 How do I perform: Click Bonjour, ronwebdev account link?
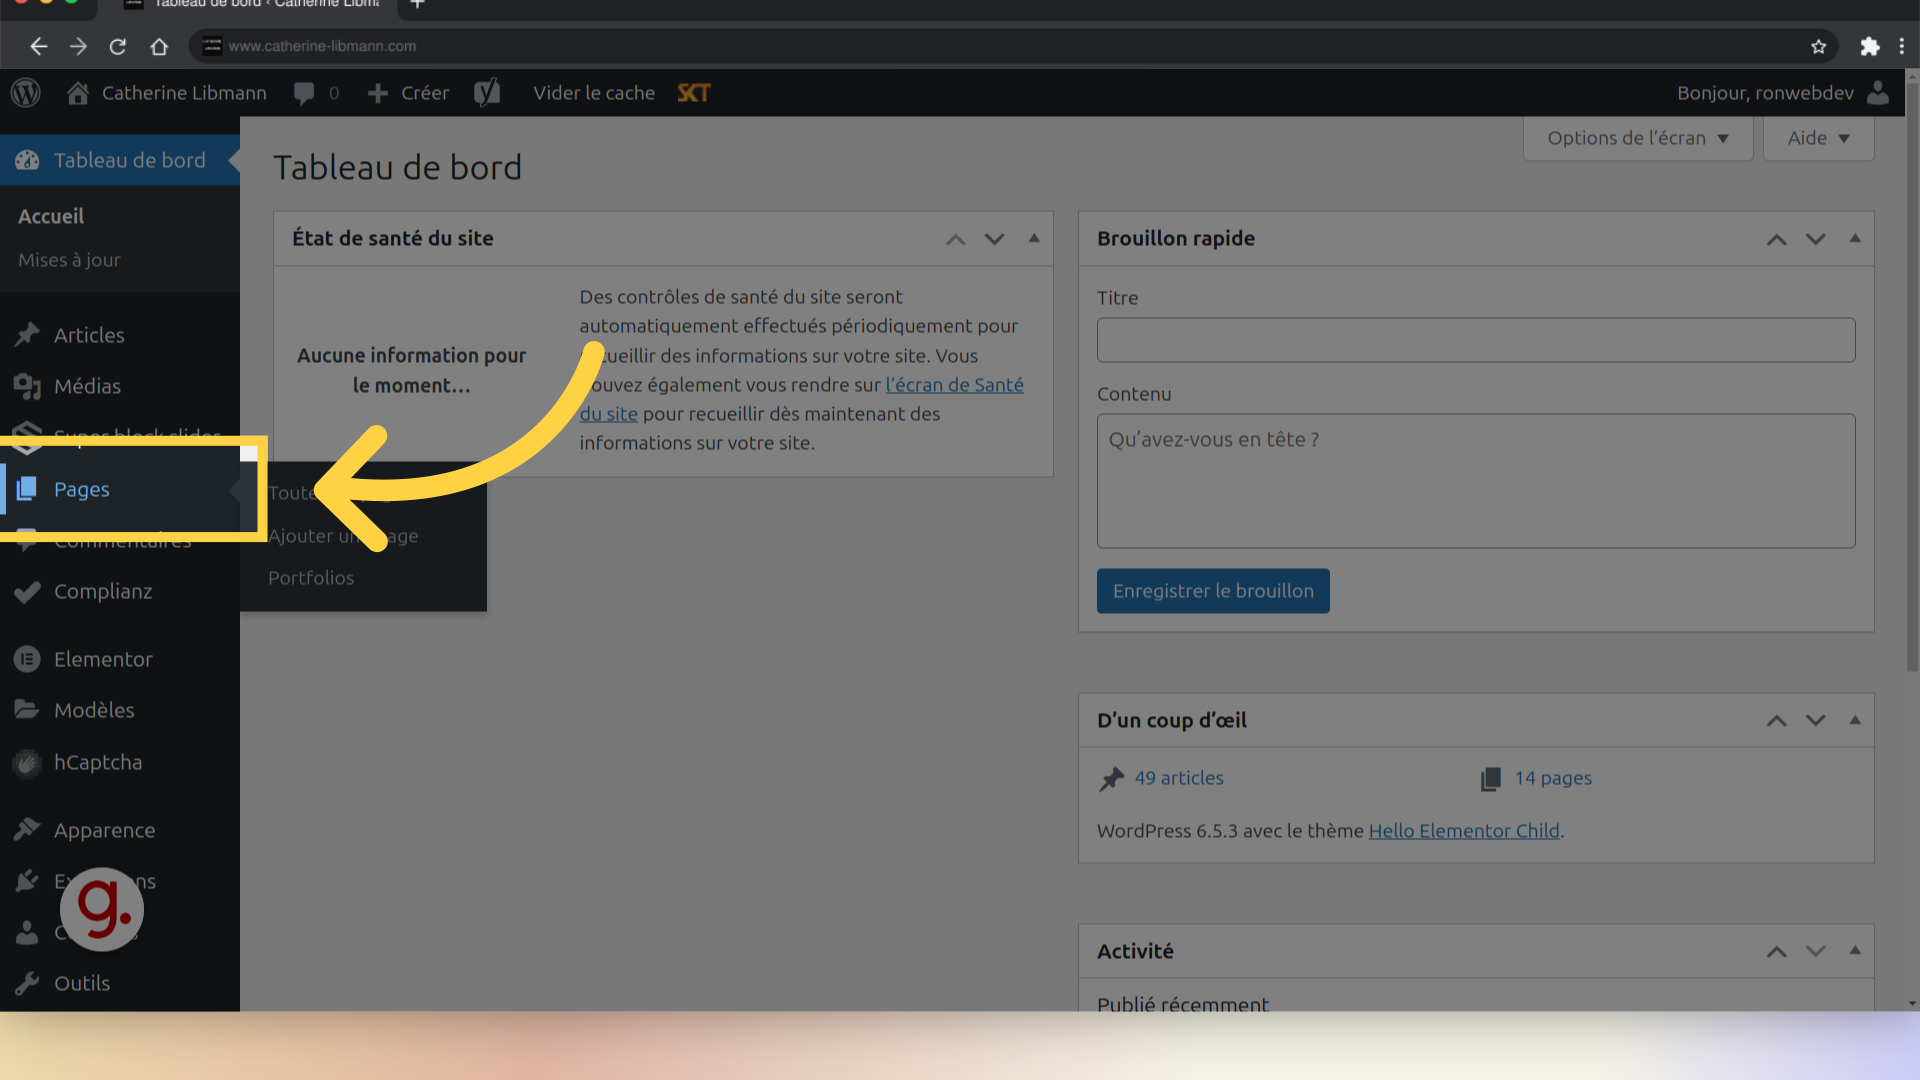click(x=1765, y=93)
